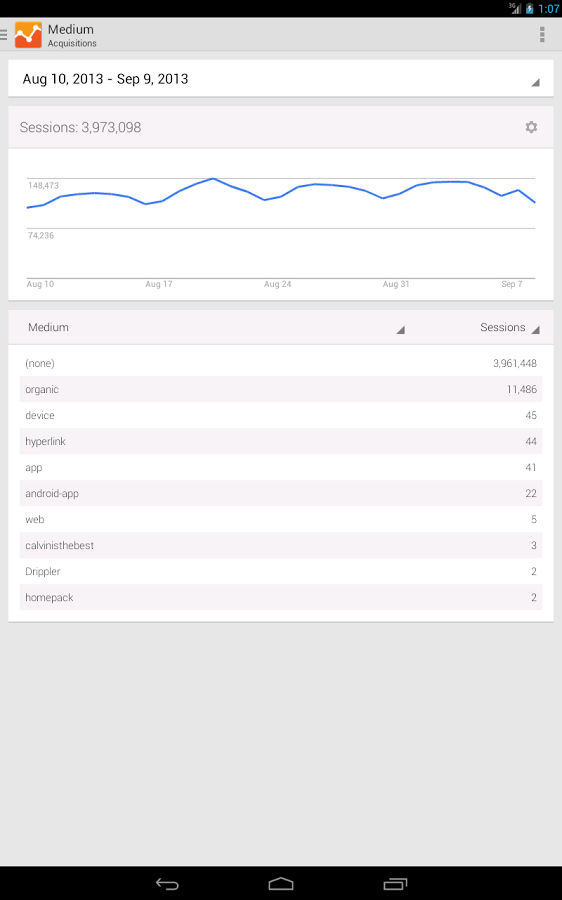
Task: Tap the Android back navigation button
Action: pos(168,884)
